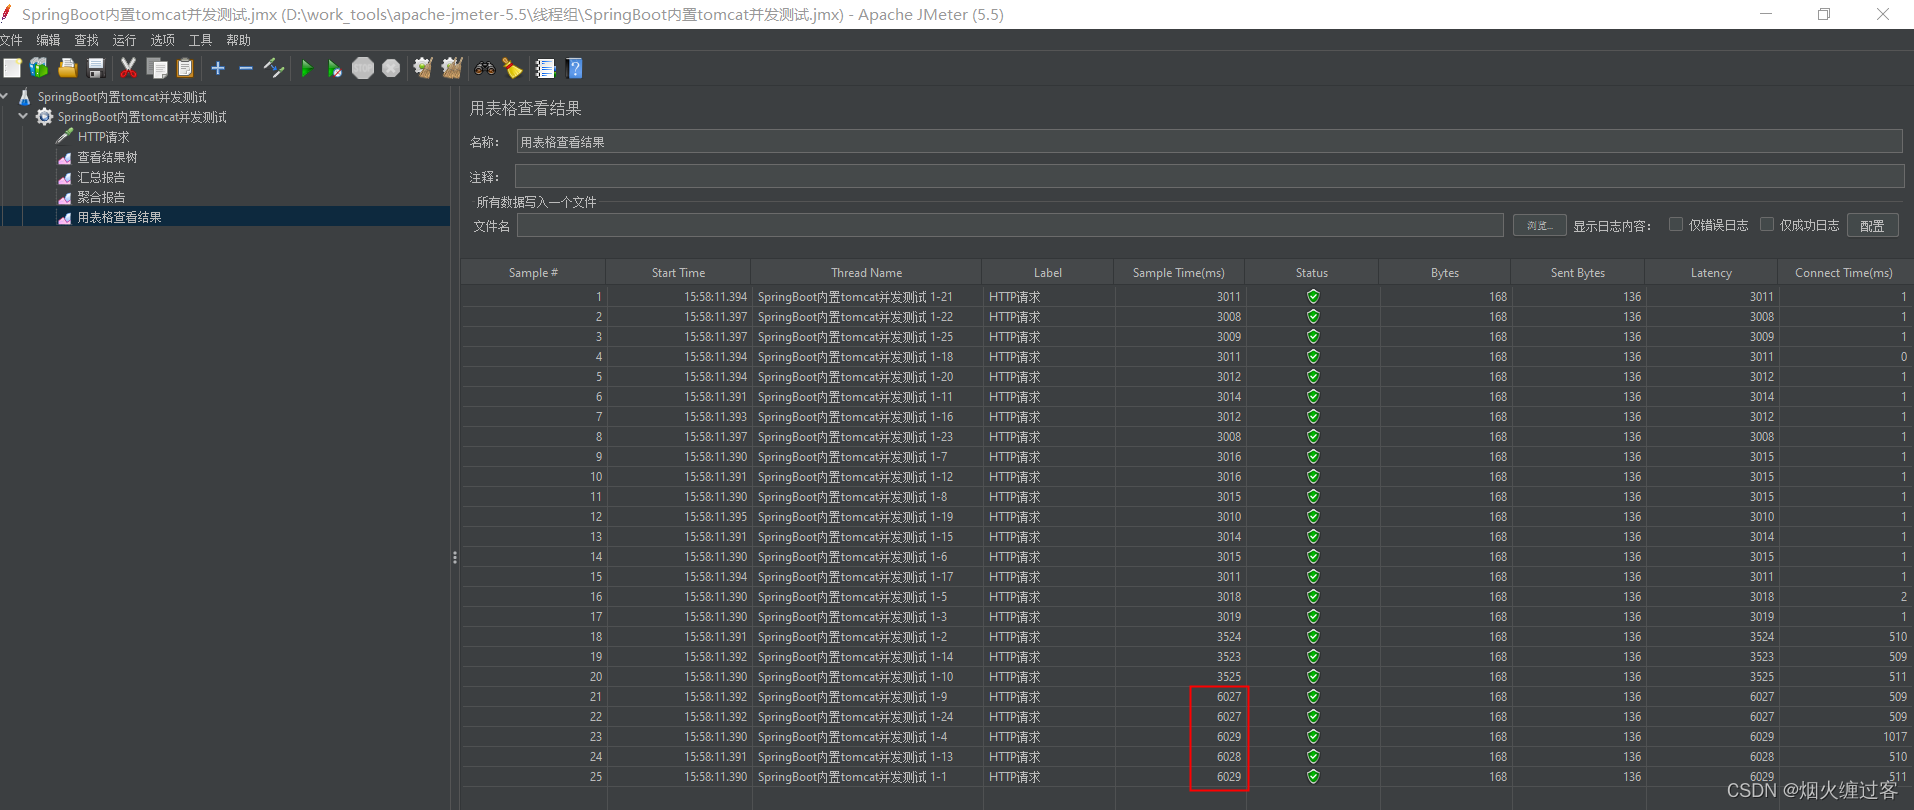Screen dimensions: 1914x810
Task: Click connect time 1017 in row 23
Action: click(x=1895, y=737)
